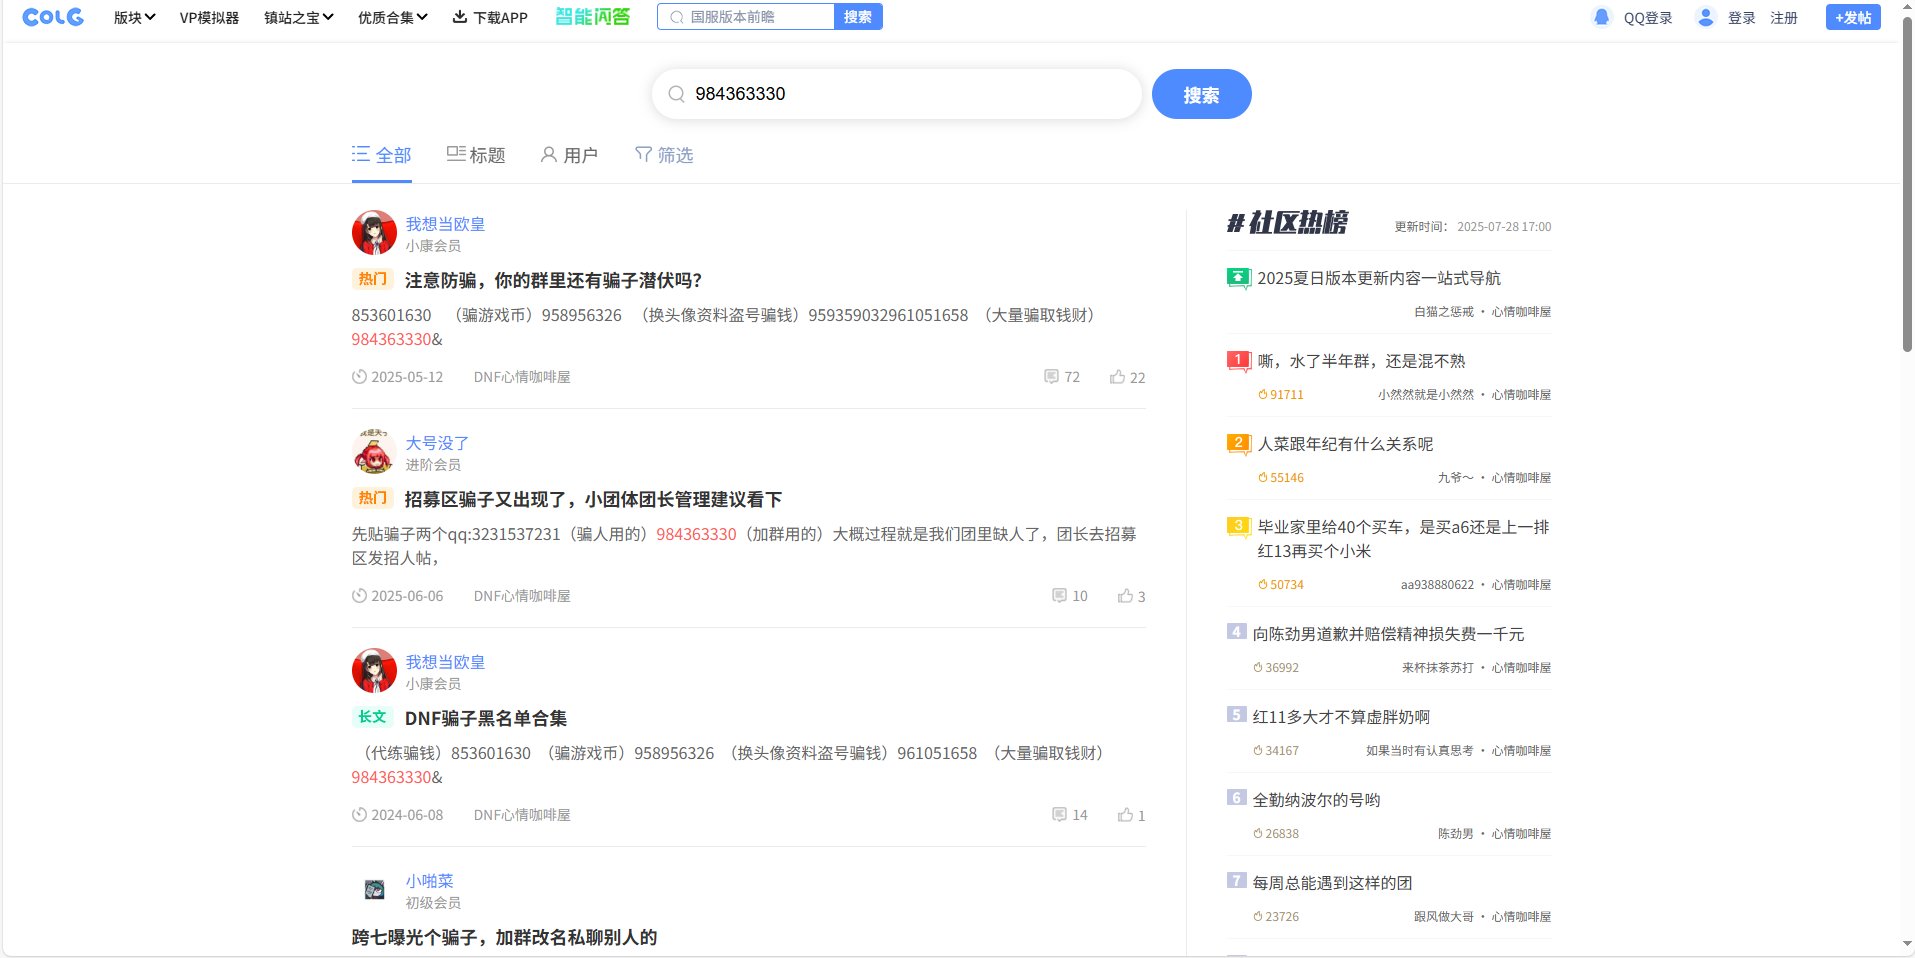1915x958 pixels.
Task: Open avatar of 我想当欧皇 on DNF骗子黑名单合集
Action: pos(374,671)
